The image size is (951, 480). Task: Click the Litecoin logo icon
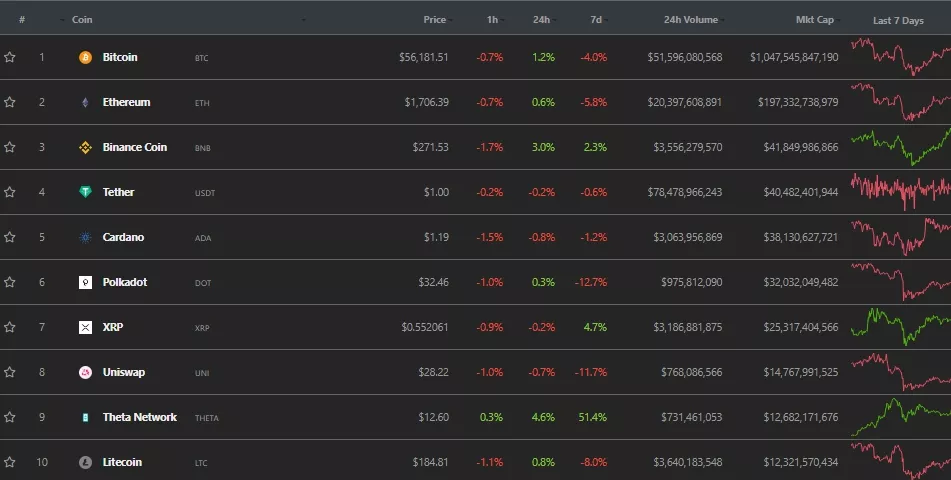pos(85,463)
